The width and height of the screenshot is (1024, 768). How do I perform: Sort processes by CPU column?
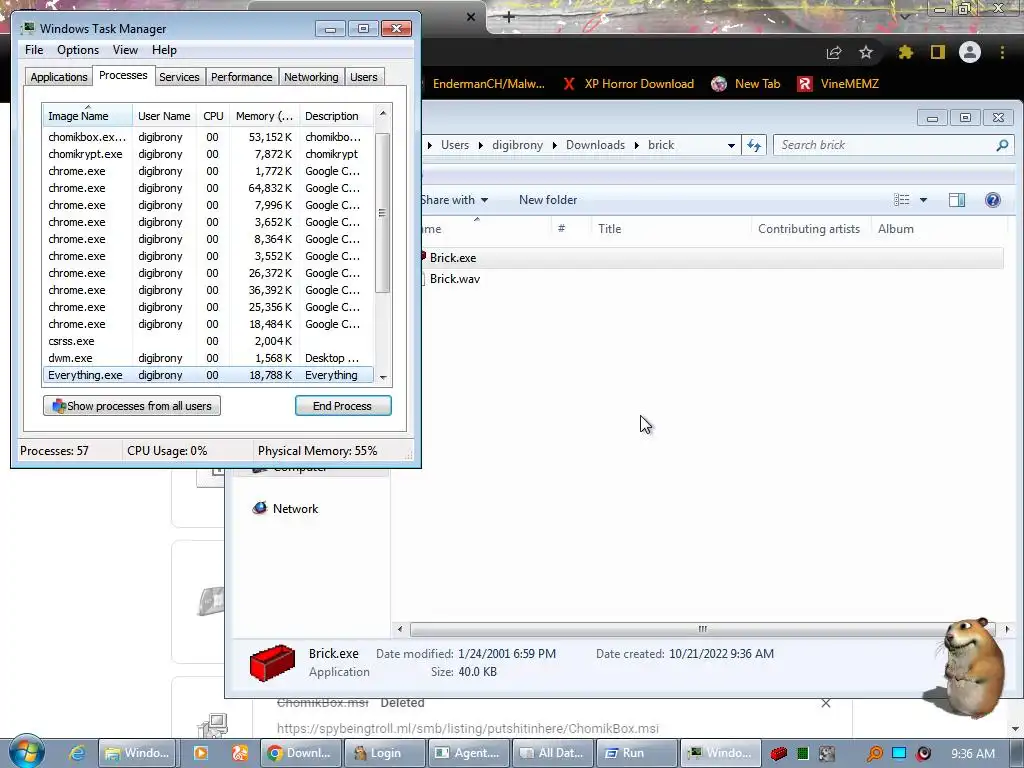coord(213,116)
